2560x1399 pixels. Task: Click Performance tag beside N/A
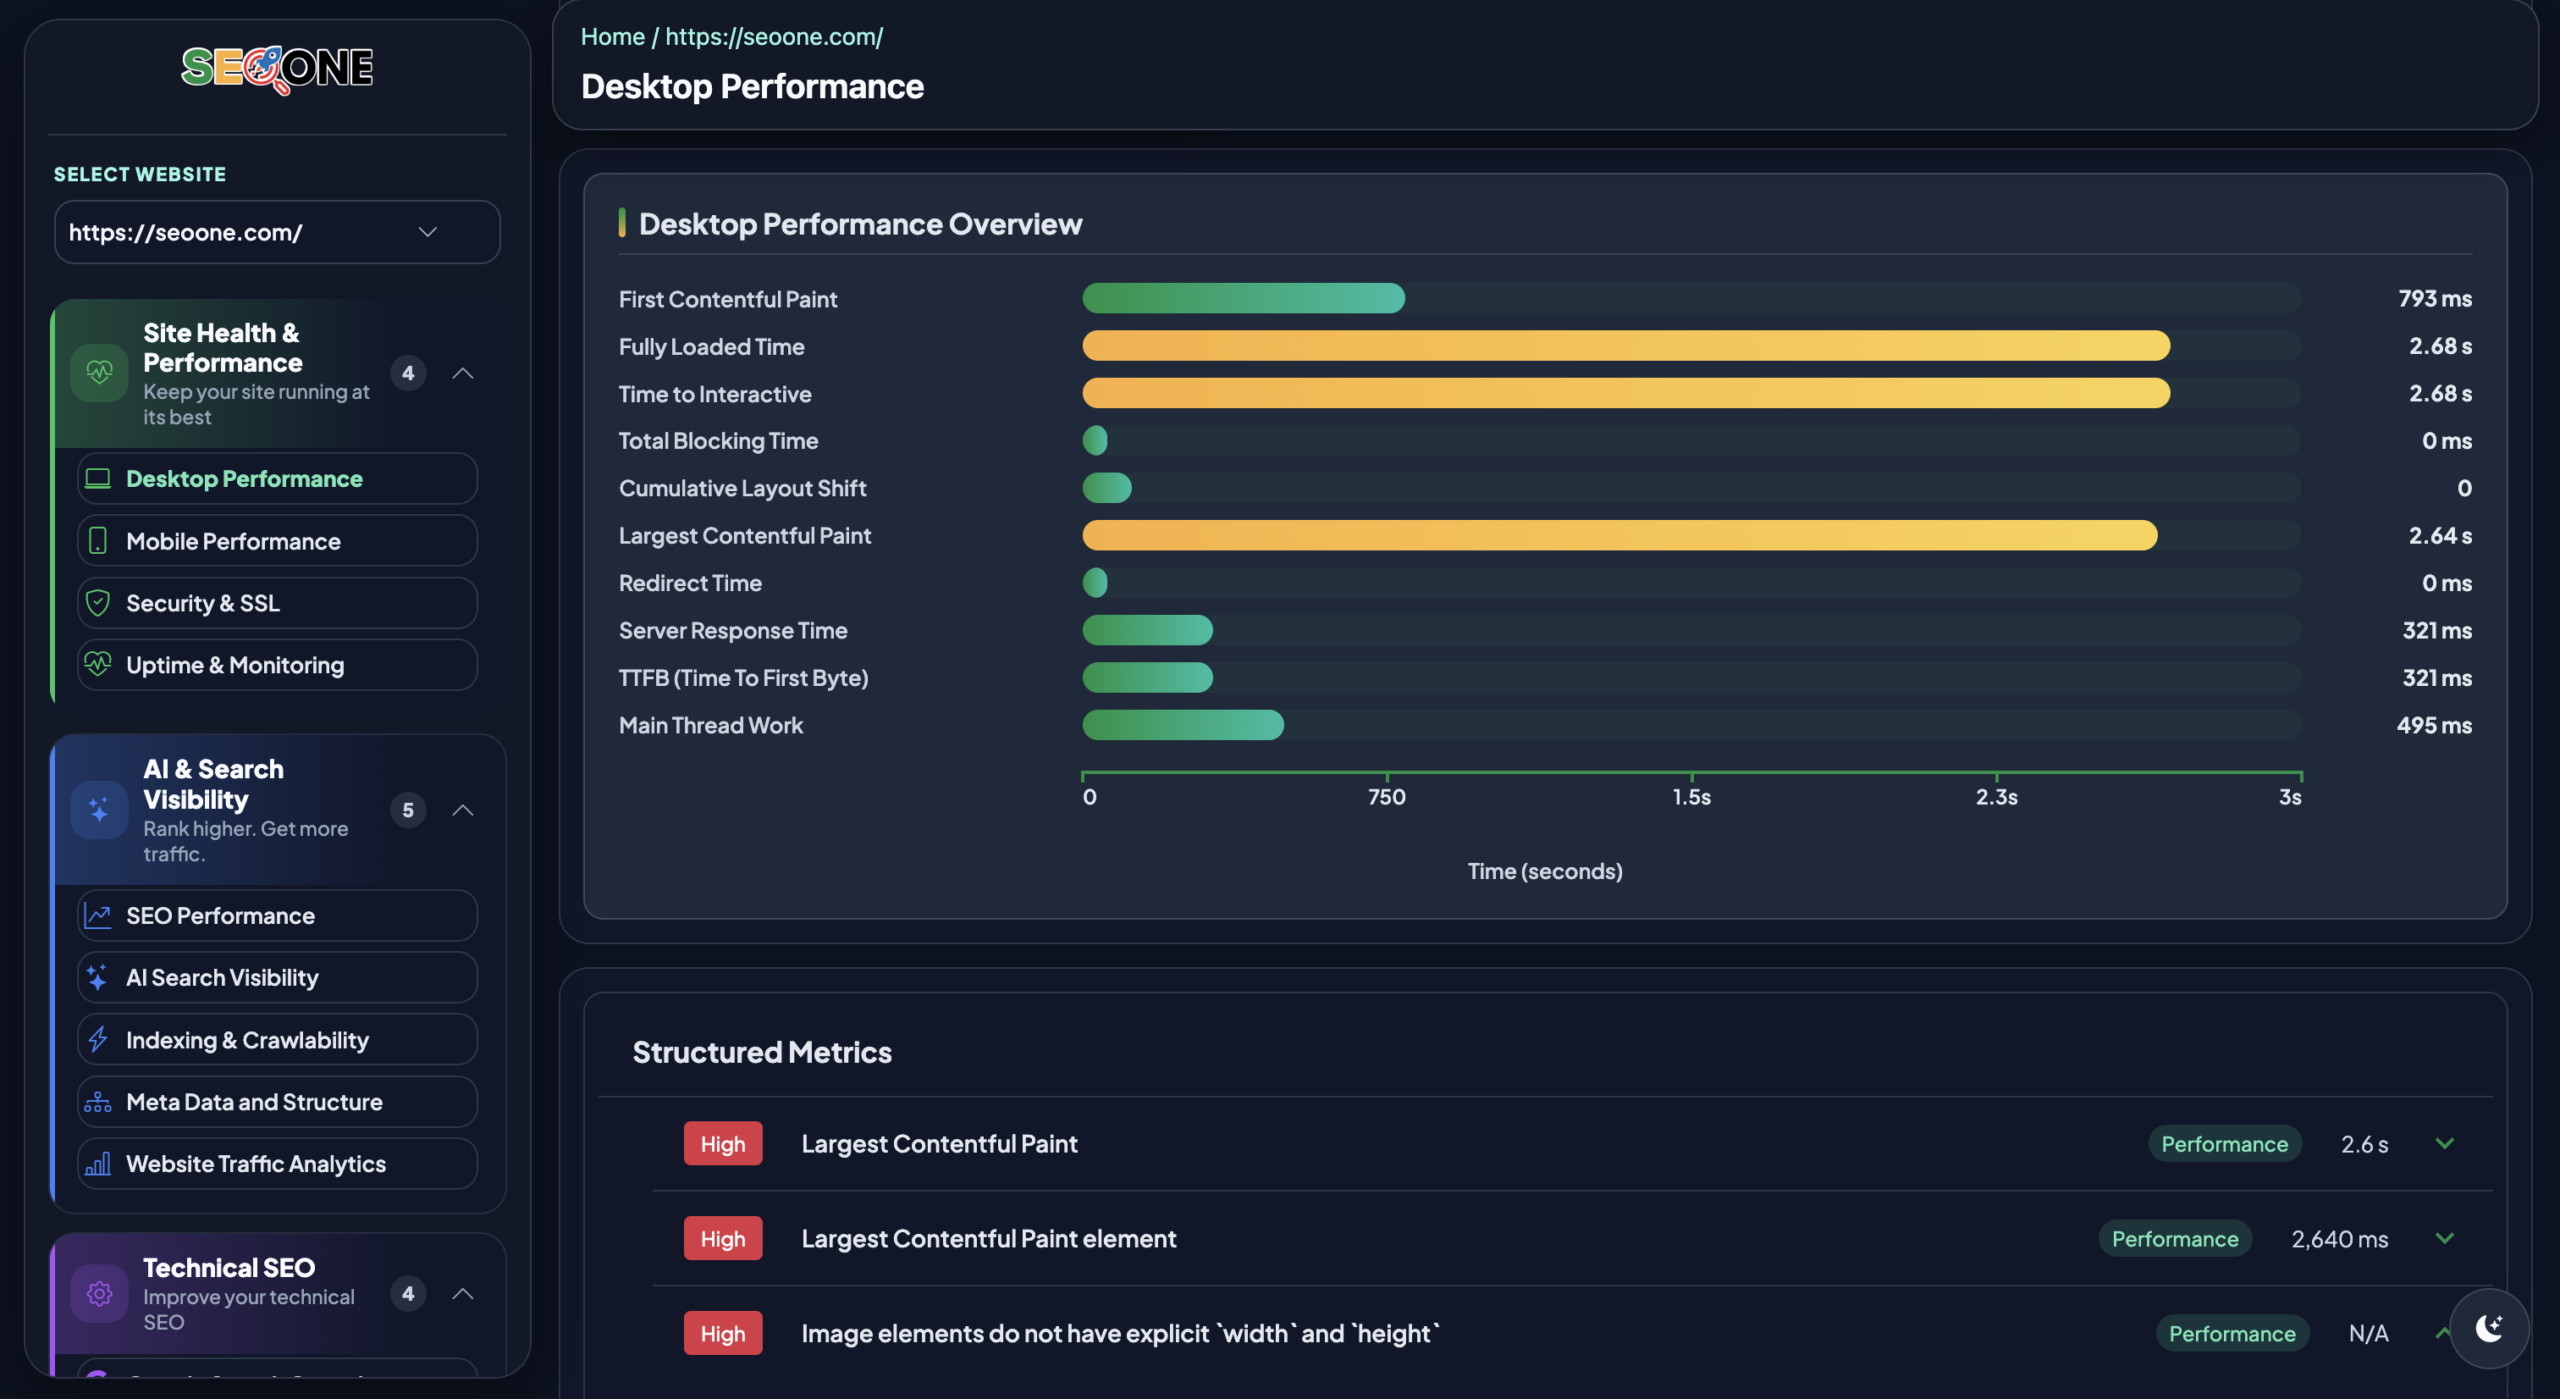tap(2232, 1333)
